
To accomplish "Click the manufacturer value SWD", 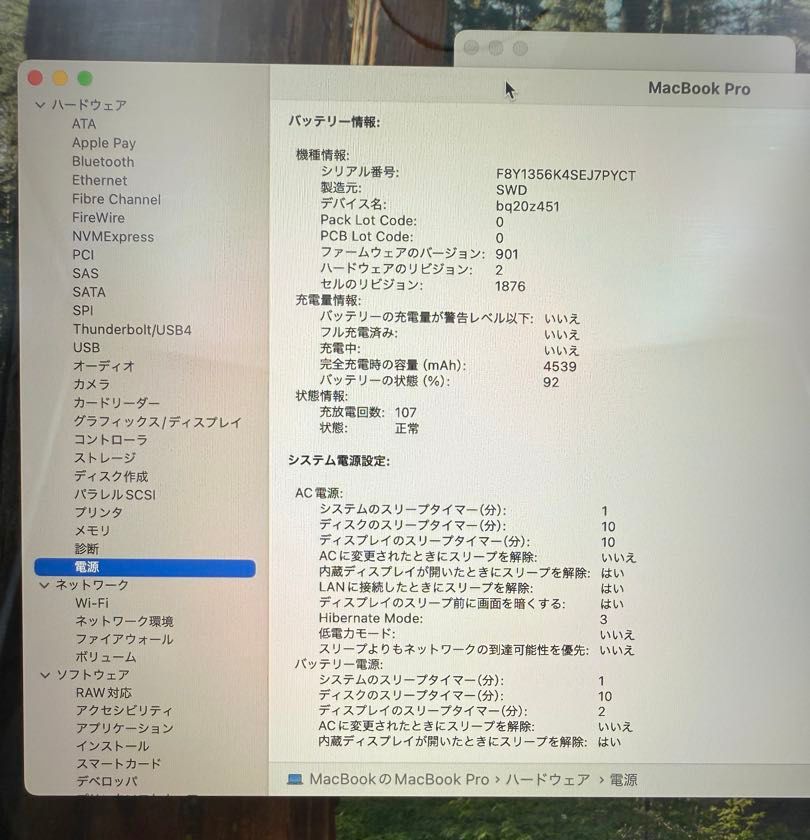I will (512, 190).
